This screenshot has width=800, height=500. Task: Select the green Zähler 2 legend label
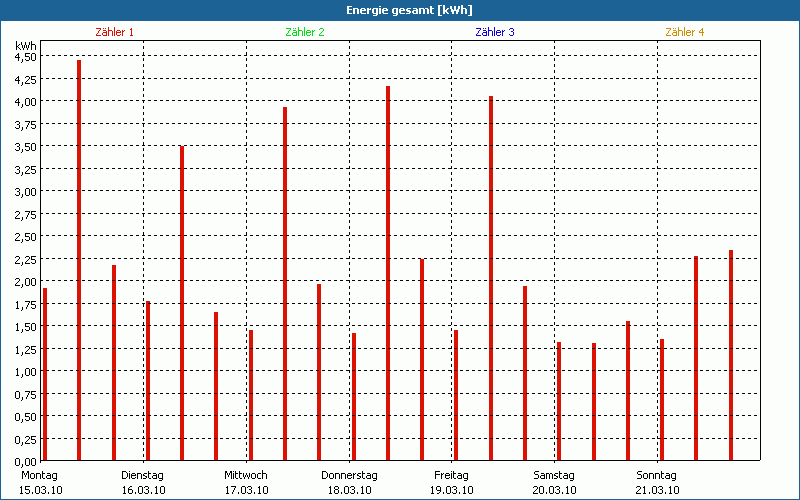305,32
